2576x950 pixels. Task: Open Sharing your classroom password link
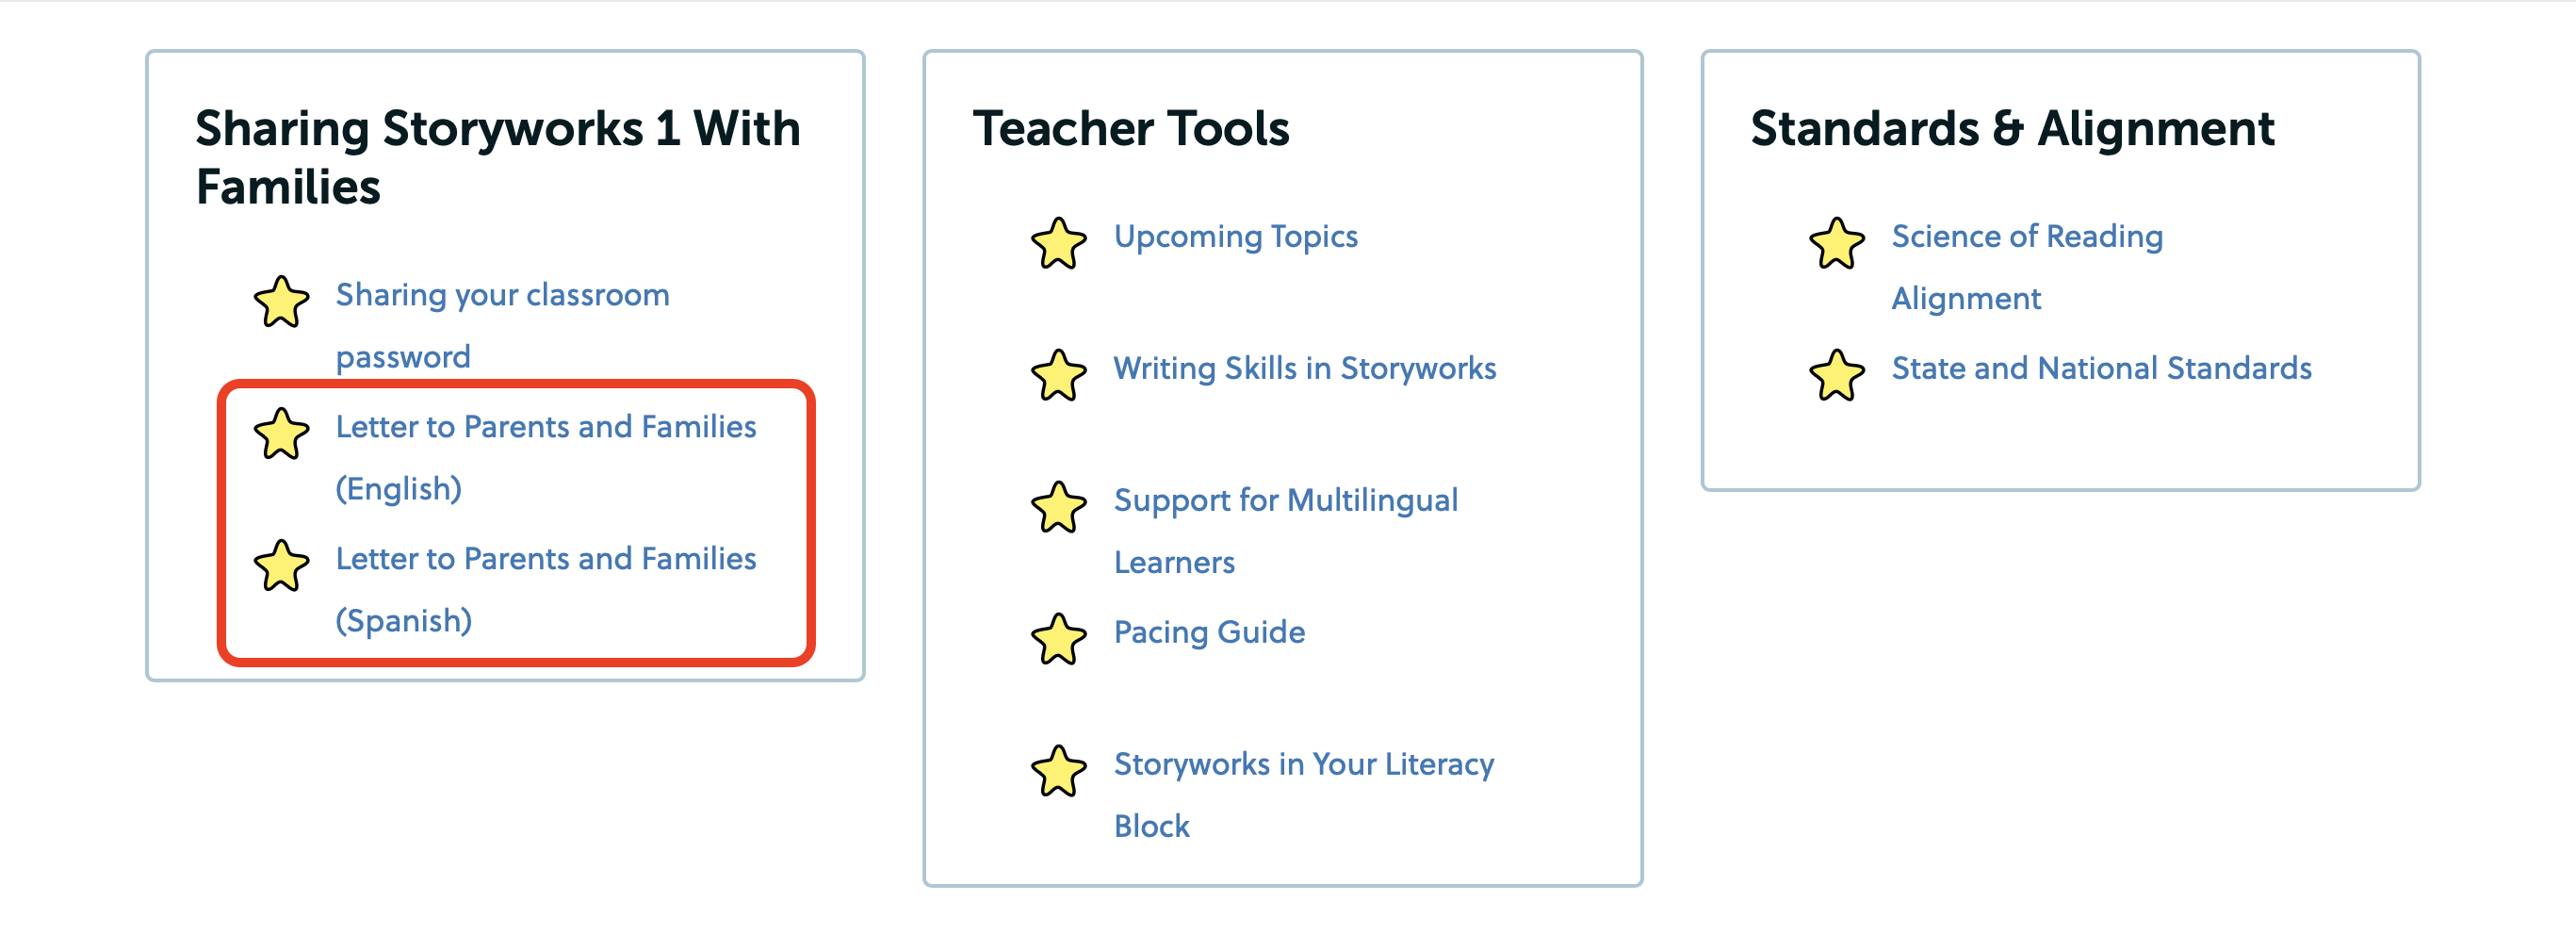pyautogui.click(x=502, y=296)
